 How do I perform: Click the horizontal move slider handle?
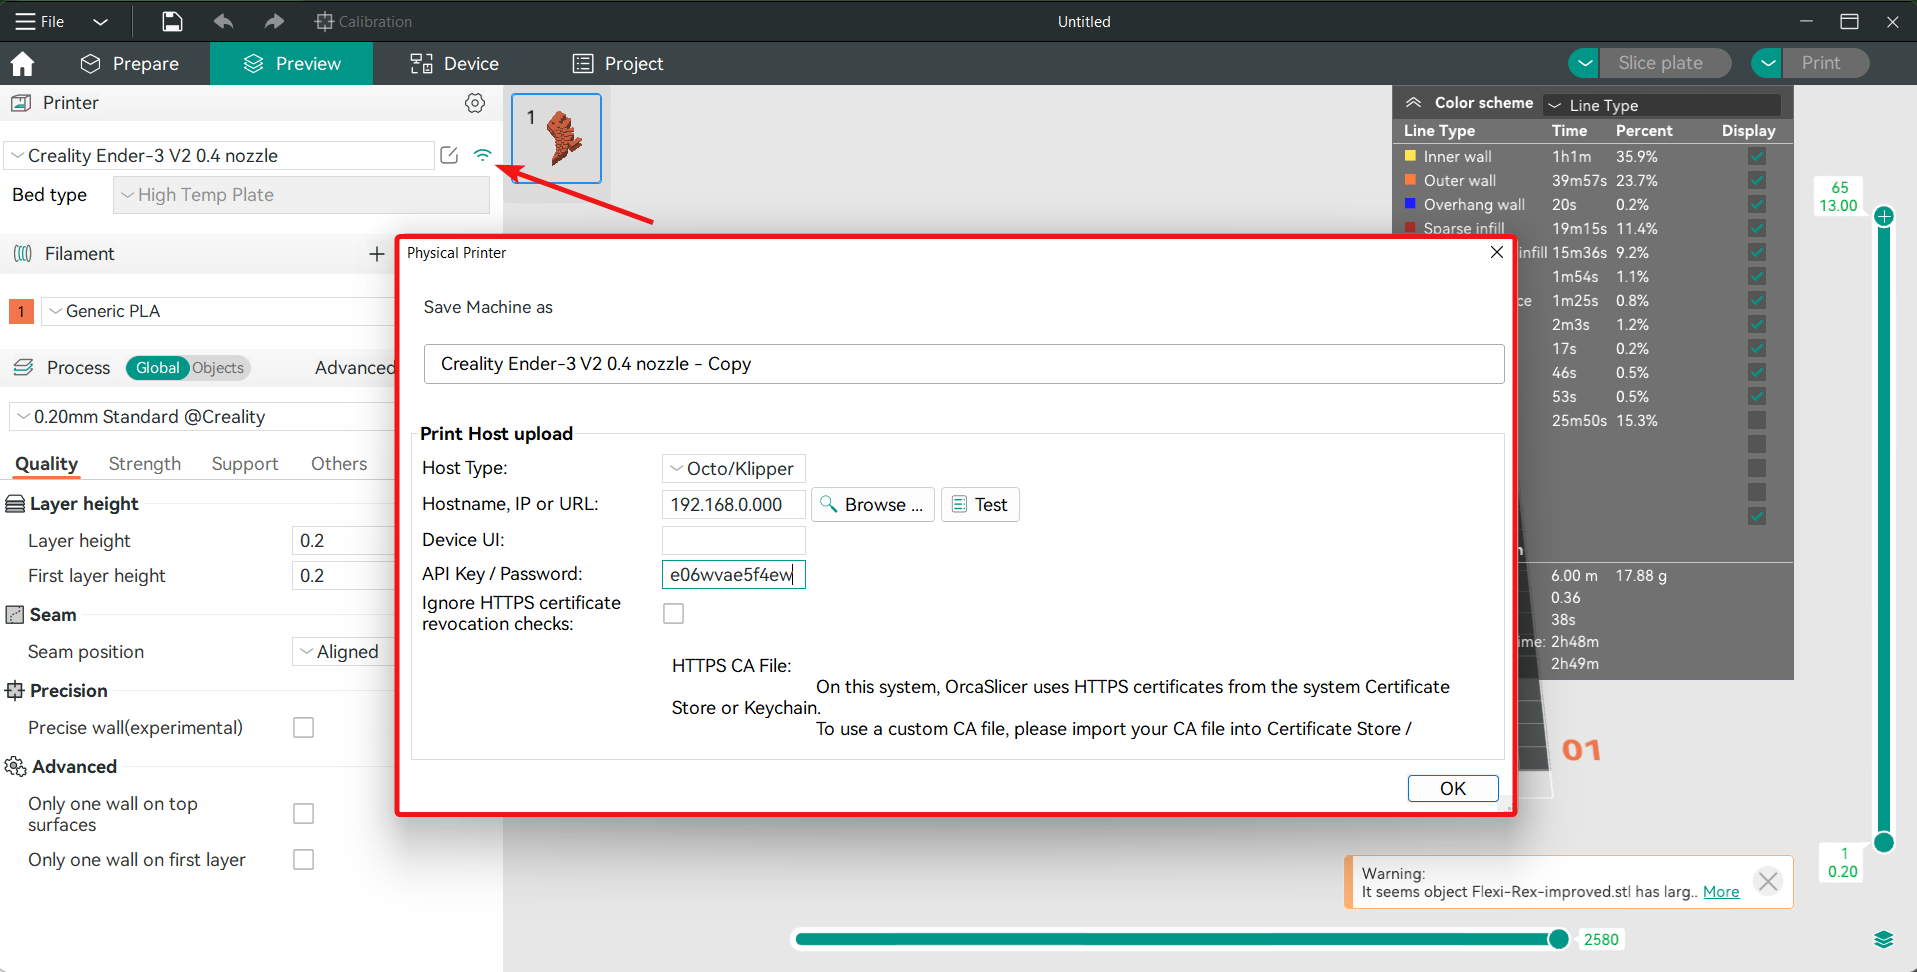[1558, 939]
